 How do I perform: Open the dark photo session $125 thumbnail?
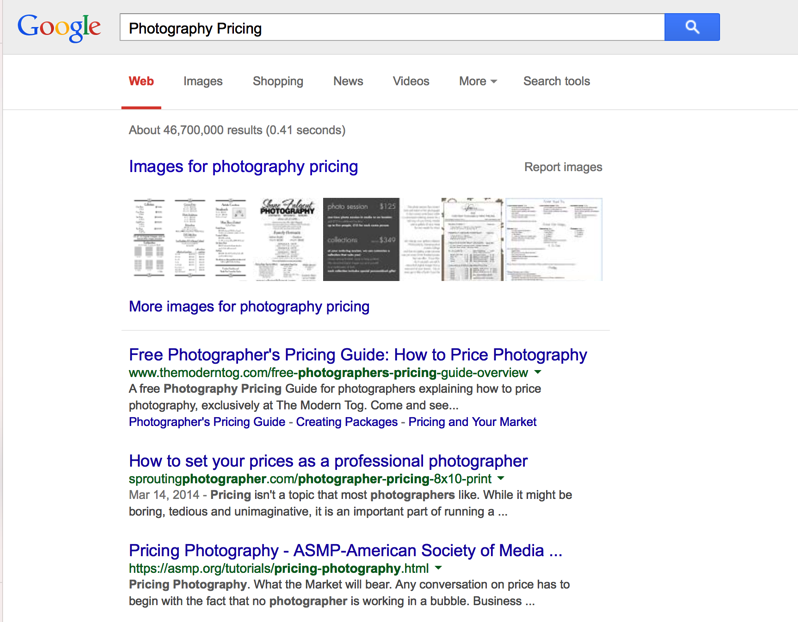(x=361, y=239)
